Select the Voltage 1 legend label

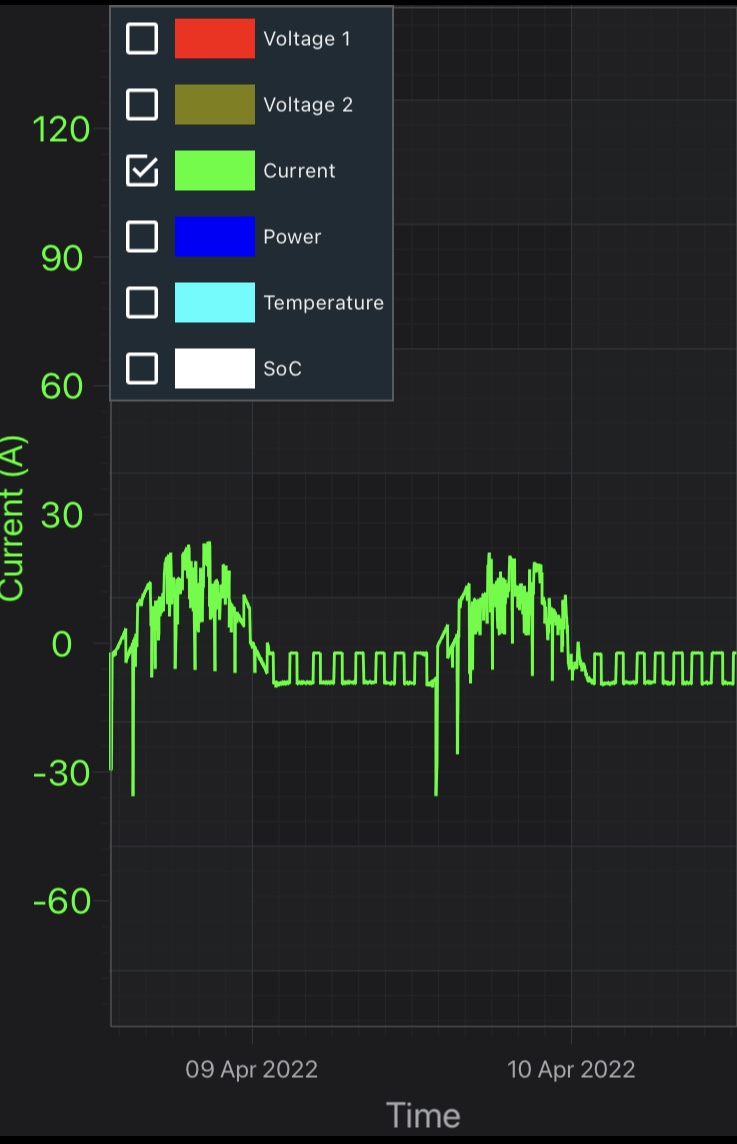(306, 39)
